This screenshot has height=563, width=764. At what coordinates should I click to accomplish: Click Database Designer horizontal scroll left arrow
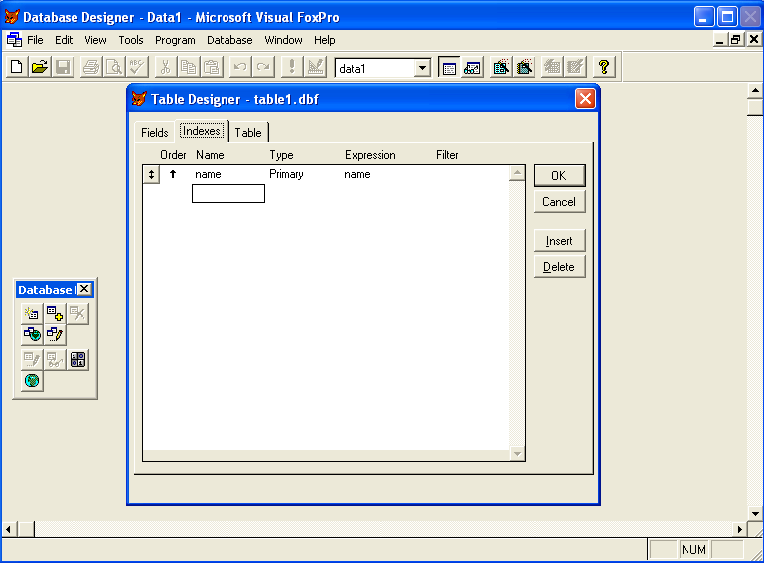8,529
